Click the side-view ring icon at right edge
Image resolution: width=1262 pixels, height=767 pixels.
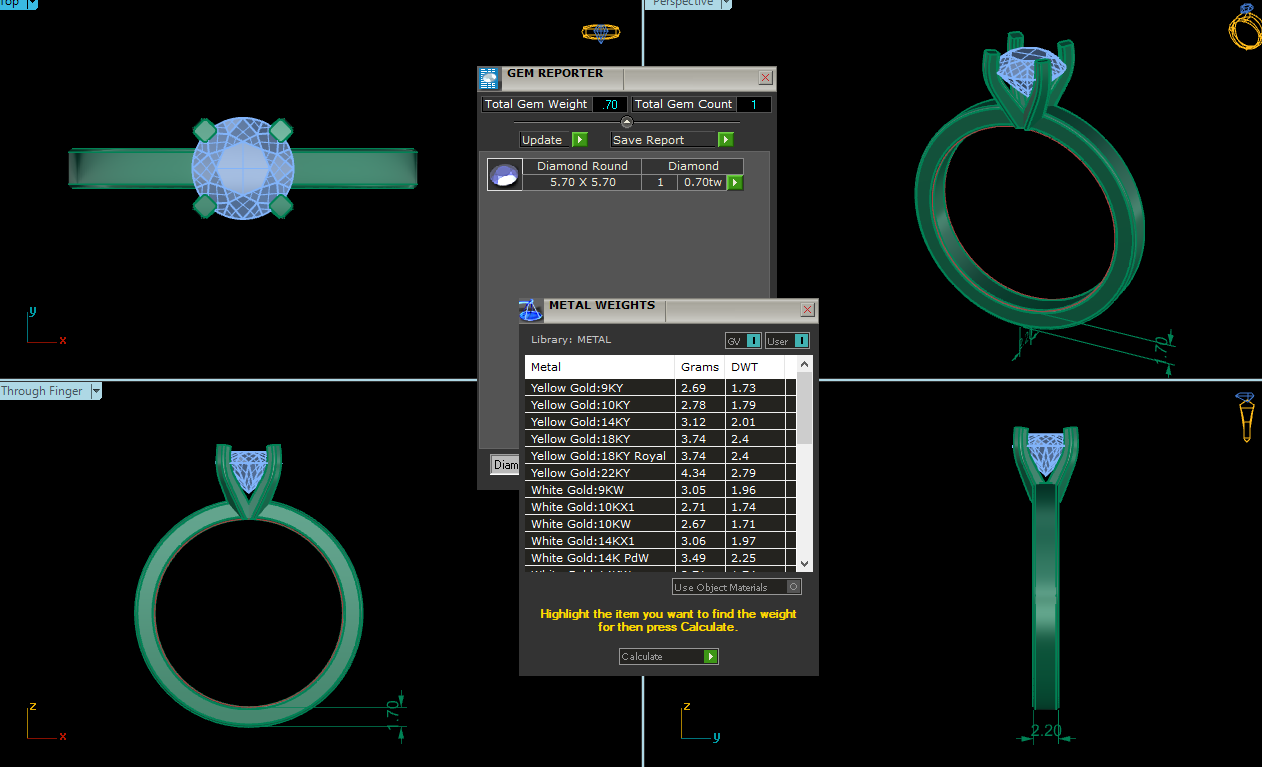pos(1245,416)
